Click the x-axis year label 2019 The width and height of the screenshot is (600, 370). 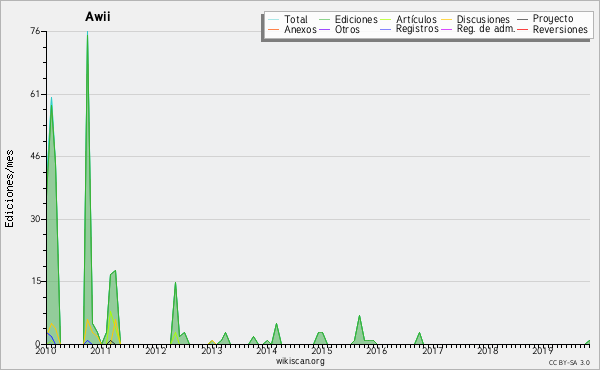point(543,350)
